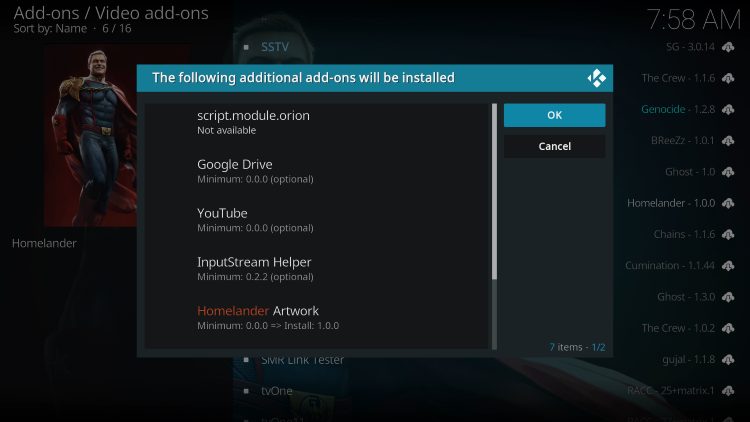Select the Homelander Artwork dependency entry

(318, 318)
